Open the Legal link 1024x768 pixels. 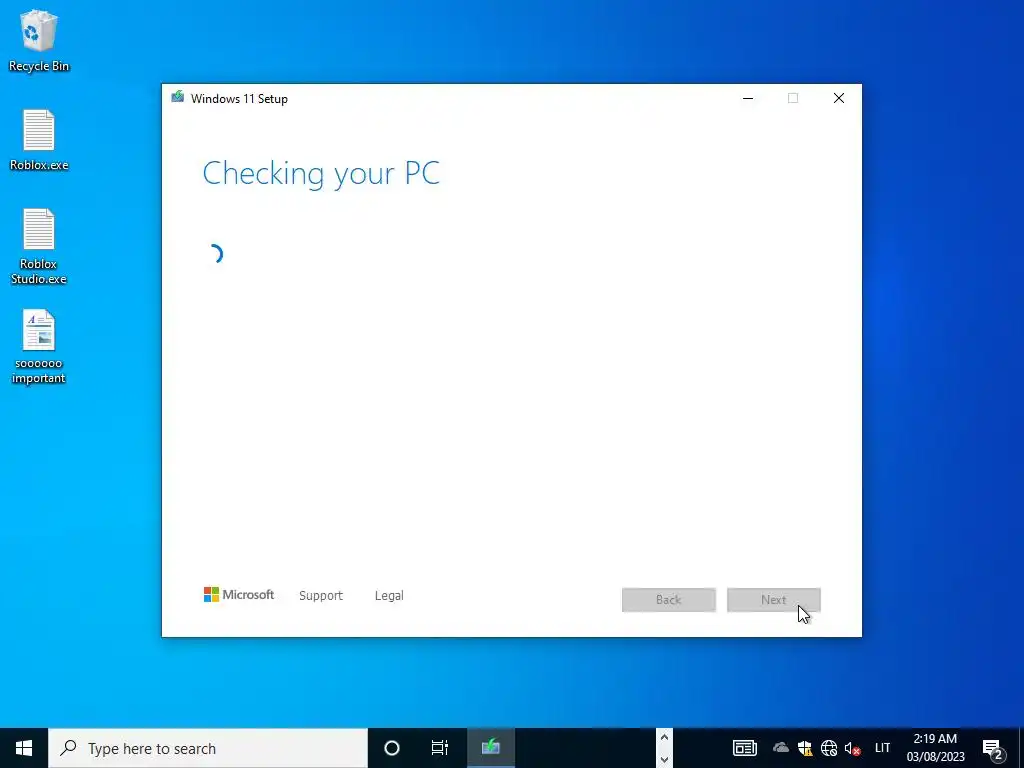tap(389, 596)
